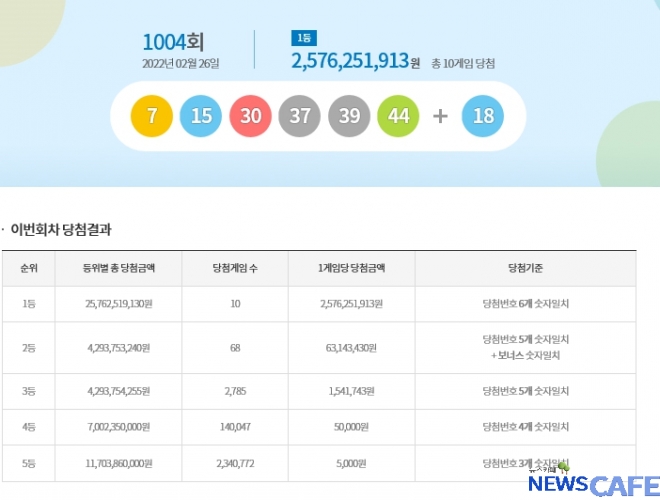This screenshot has width=660, height=500.
Task: Click the 2,340,772 winning games cell
Action: pos(235,464)
